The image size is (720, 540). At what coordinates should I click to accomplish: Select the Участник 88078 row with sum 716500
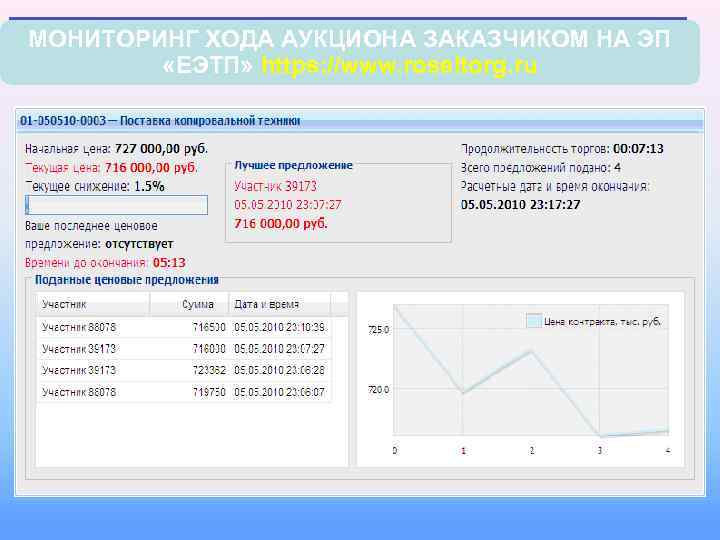pos(184,327)
